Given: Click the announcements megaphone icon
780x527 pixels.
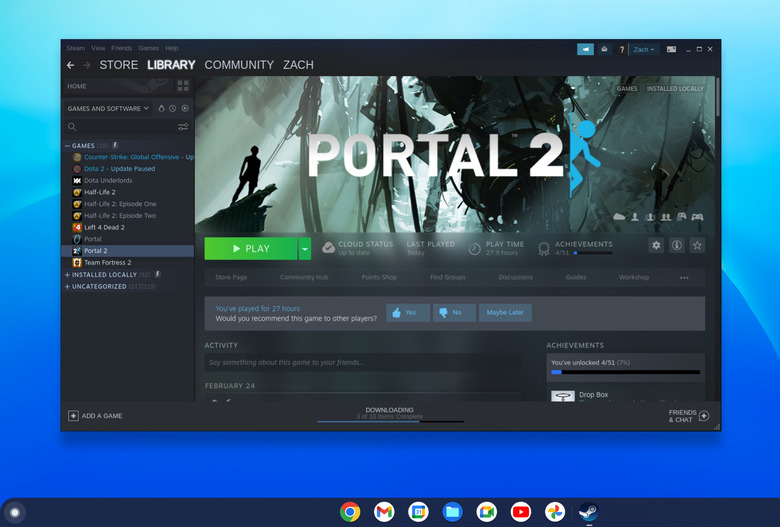Looking at the screenshot, I should 585,49.
